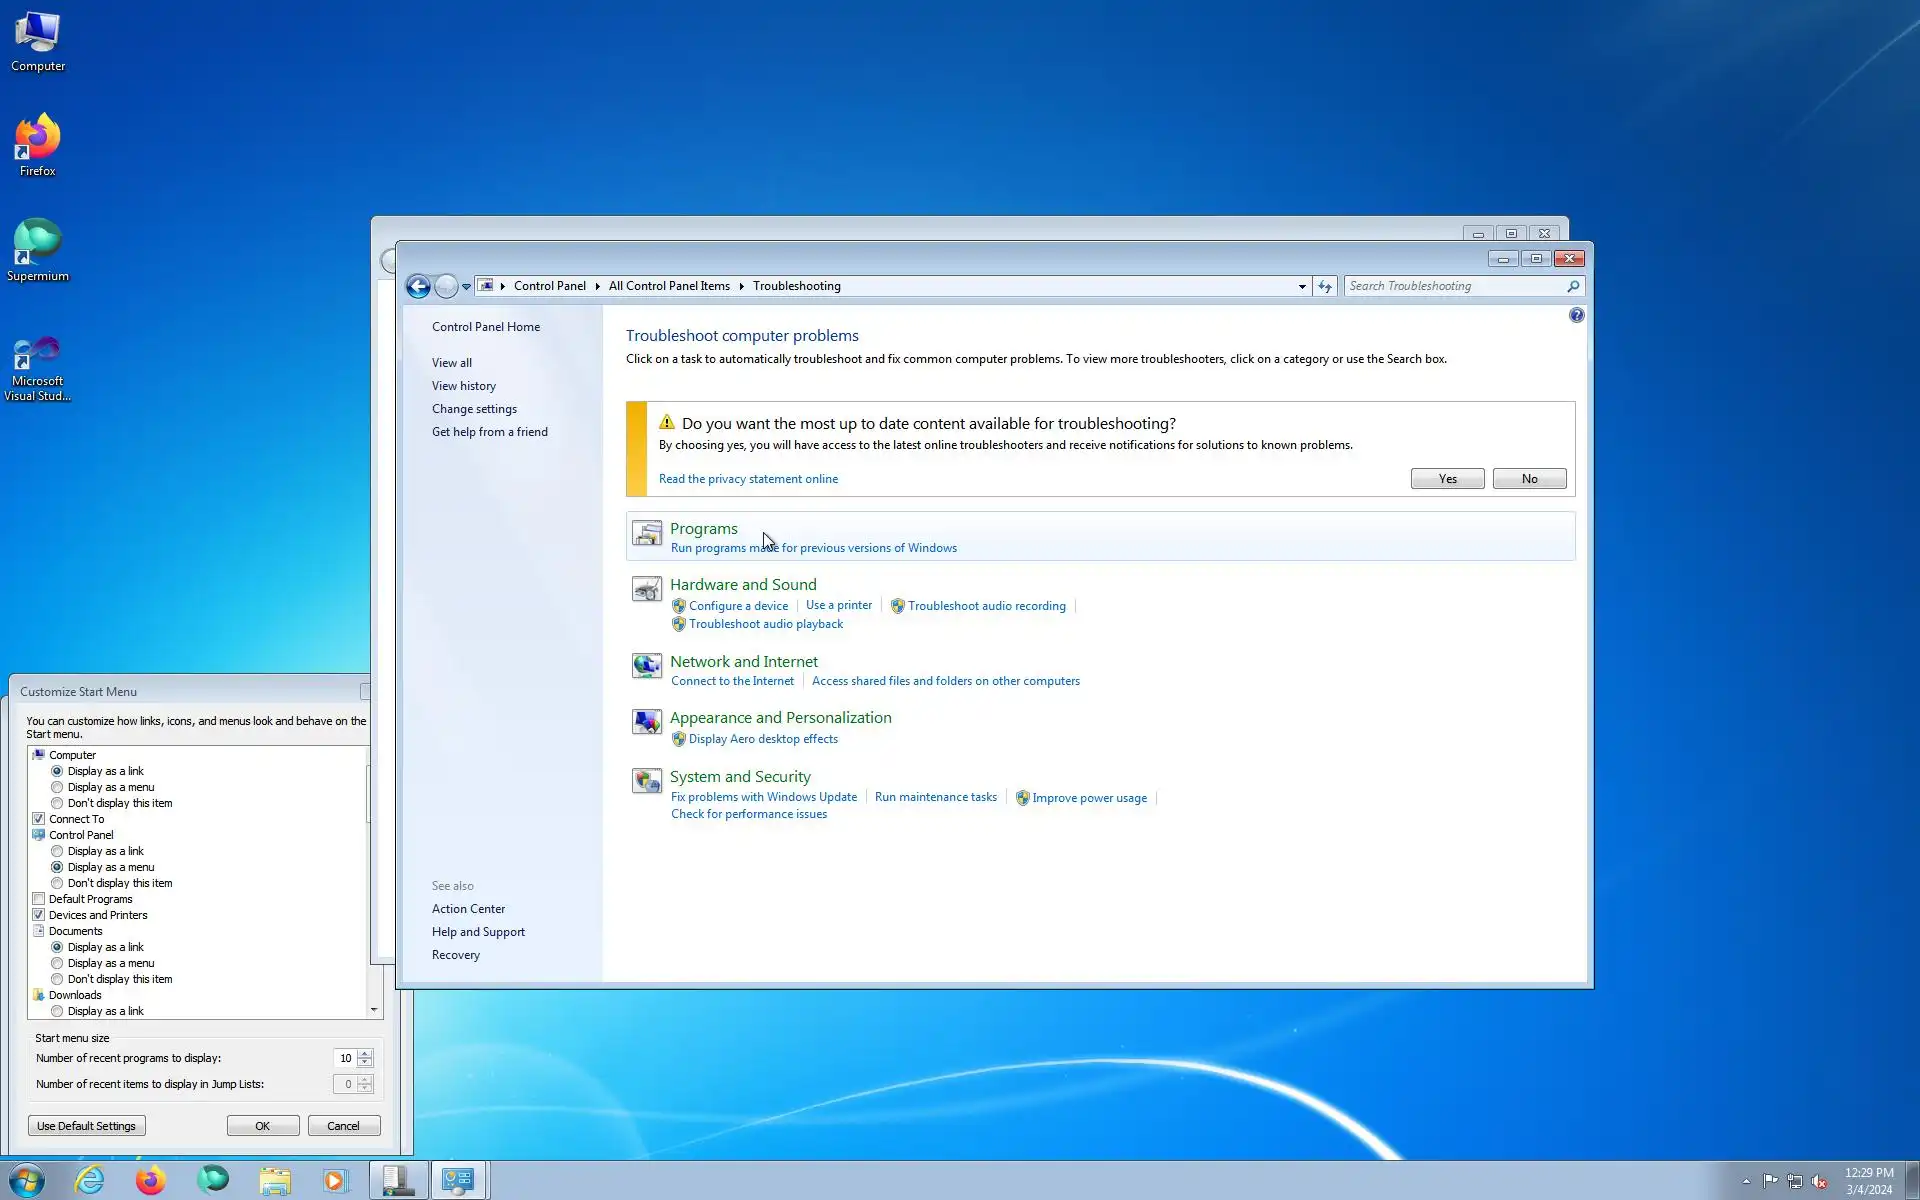Select Computer's Display as a menu option
Image resolution: width=1920 pixels, height=1200 pixels.
57,787
